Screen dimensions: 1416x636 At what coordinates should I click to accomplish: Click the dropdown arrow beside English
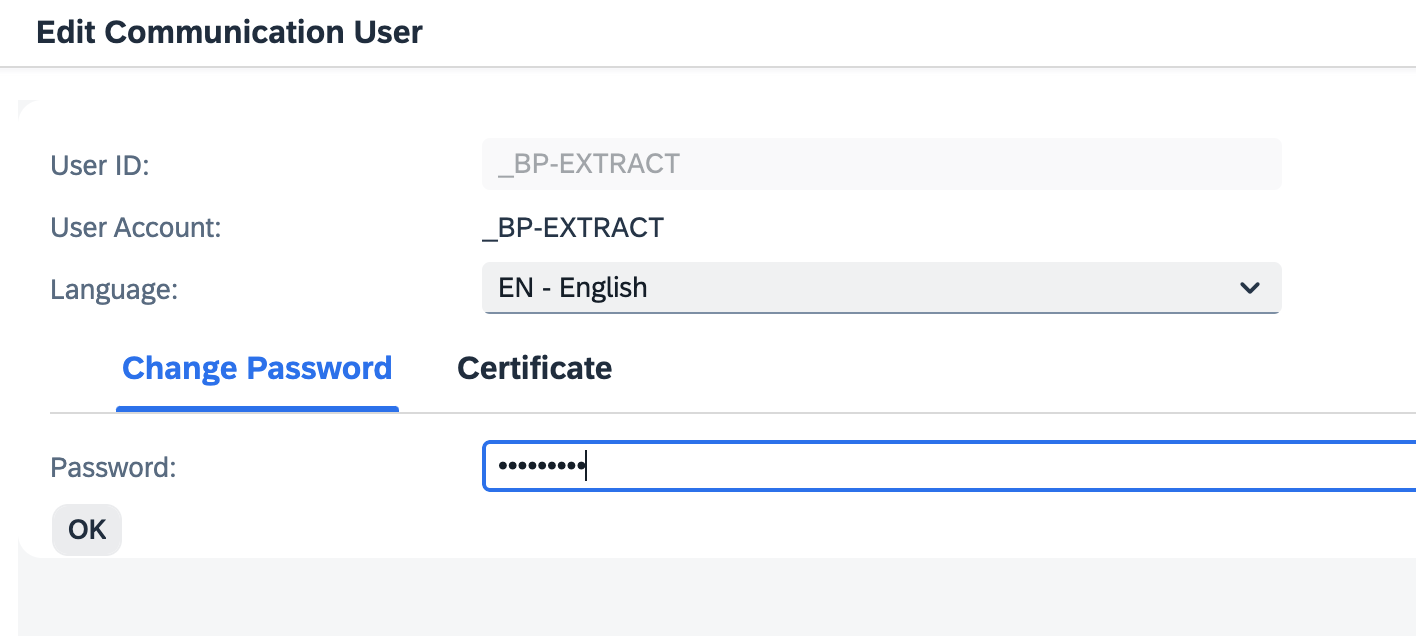[1249, 288]
